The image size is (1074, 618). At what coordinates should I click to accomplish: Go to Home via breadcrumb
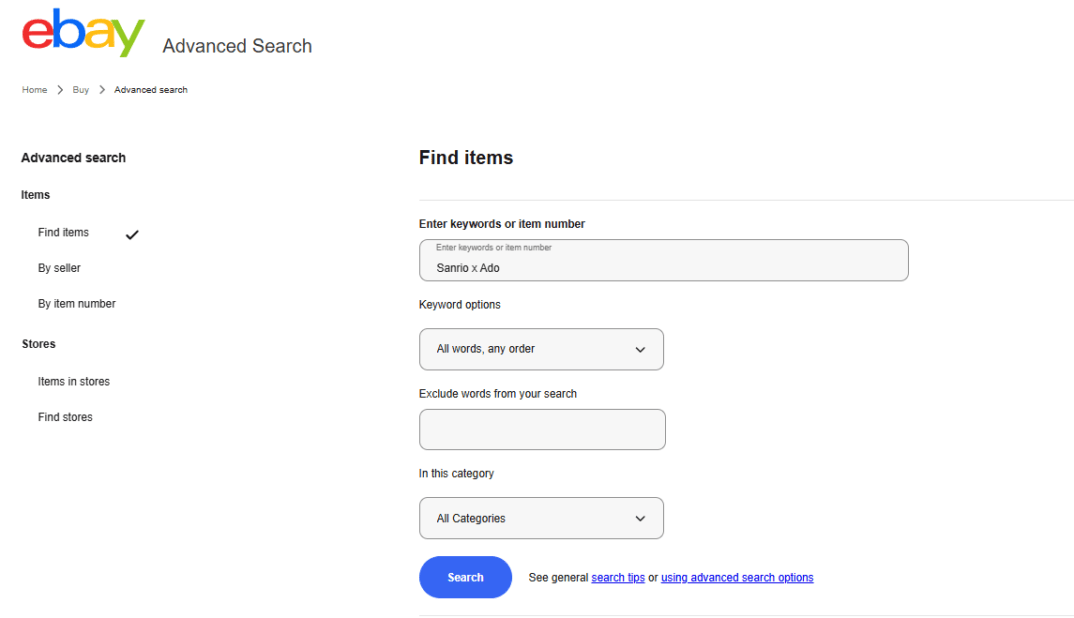click(x=34, y=90)
